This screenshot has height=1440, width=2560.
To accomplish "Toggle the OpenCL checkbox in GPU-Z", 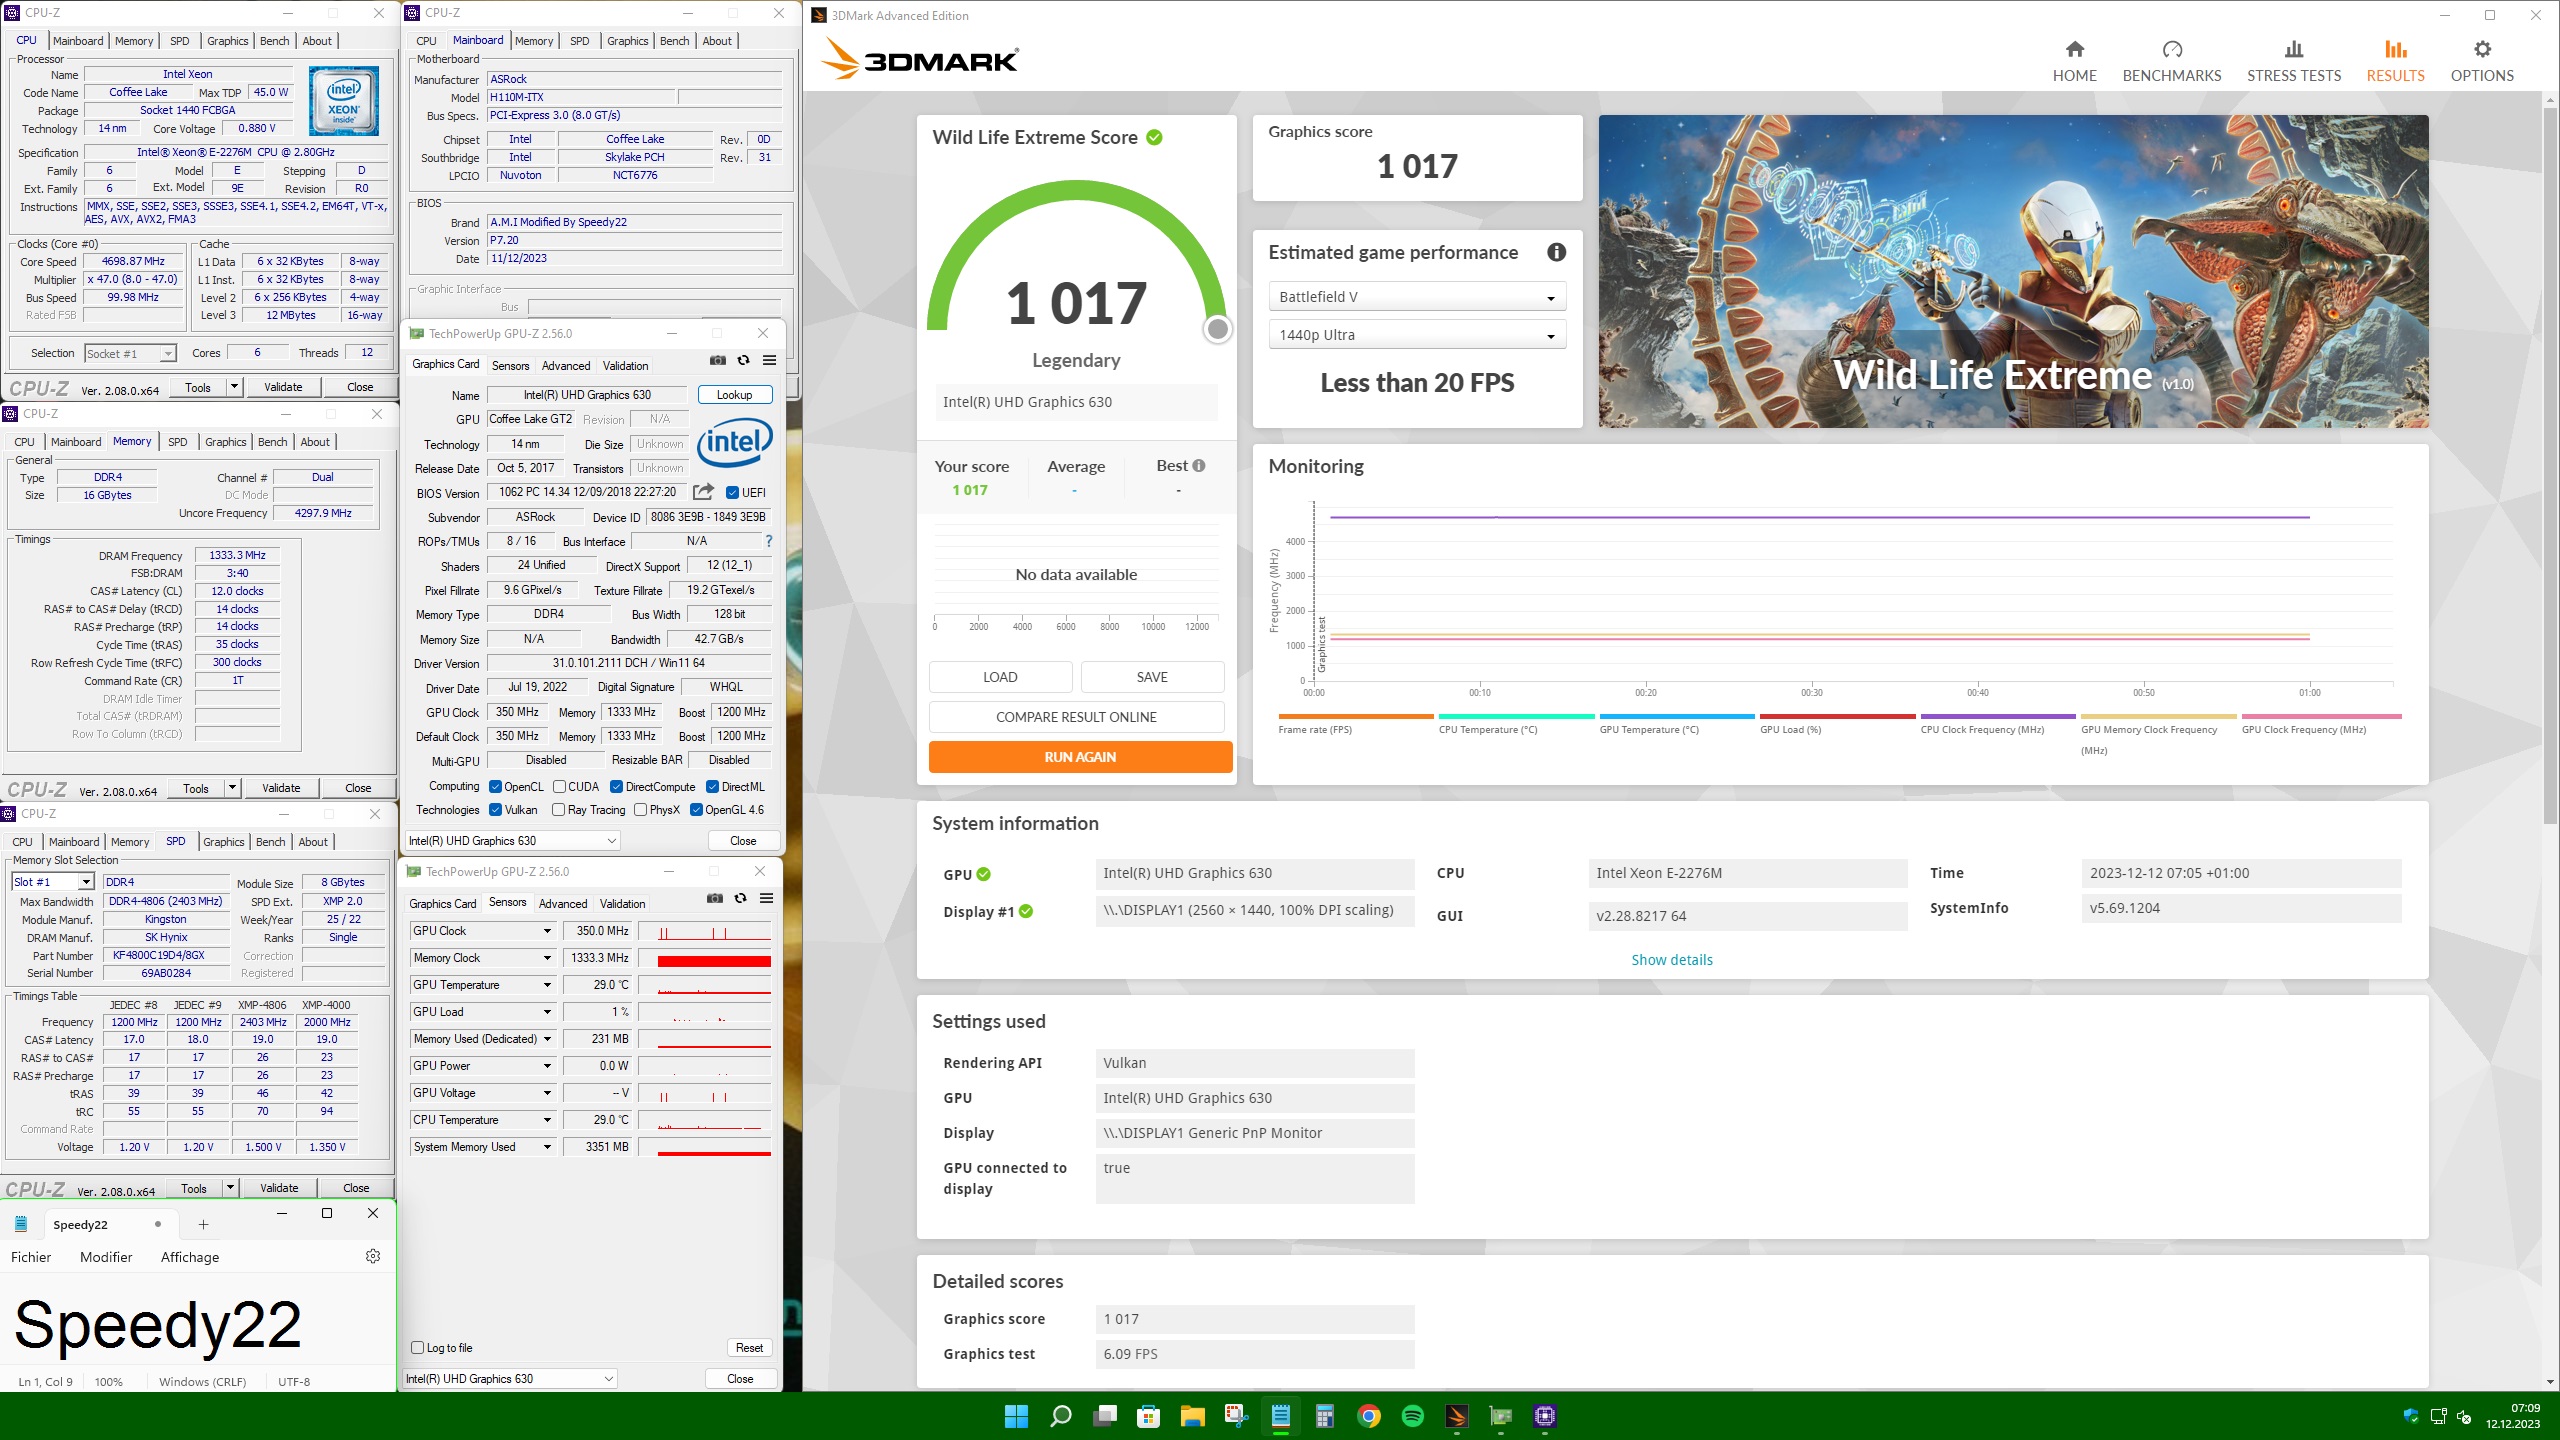I will pyautogui.click(x=495, y=787).
